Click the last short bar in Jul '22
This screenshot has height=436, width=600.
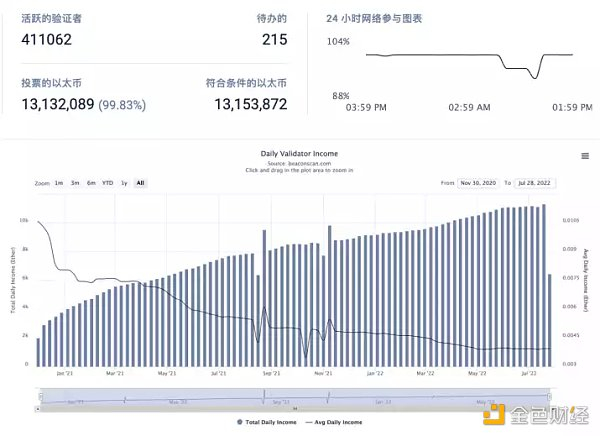[x=550, y=320]
